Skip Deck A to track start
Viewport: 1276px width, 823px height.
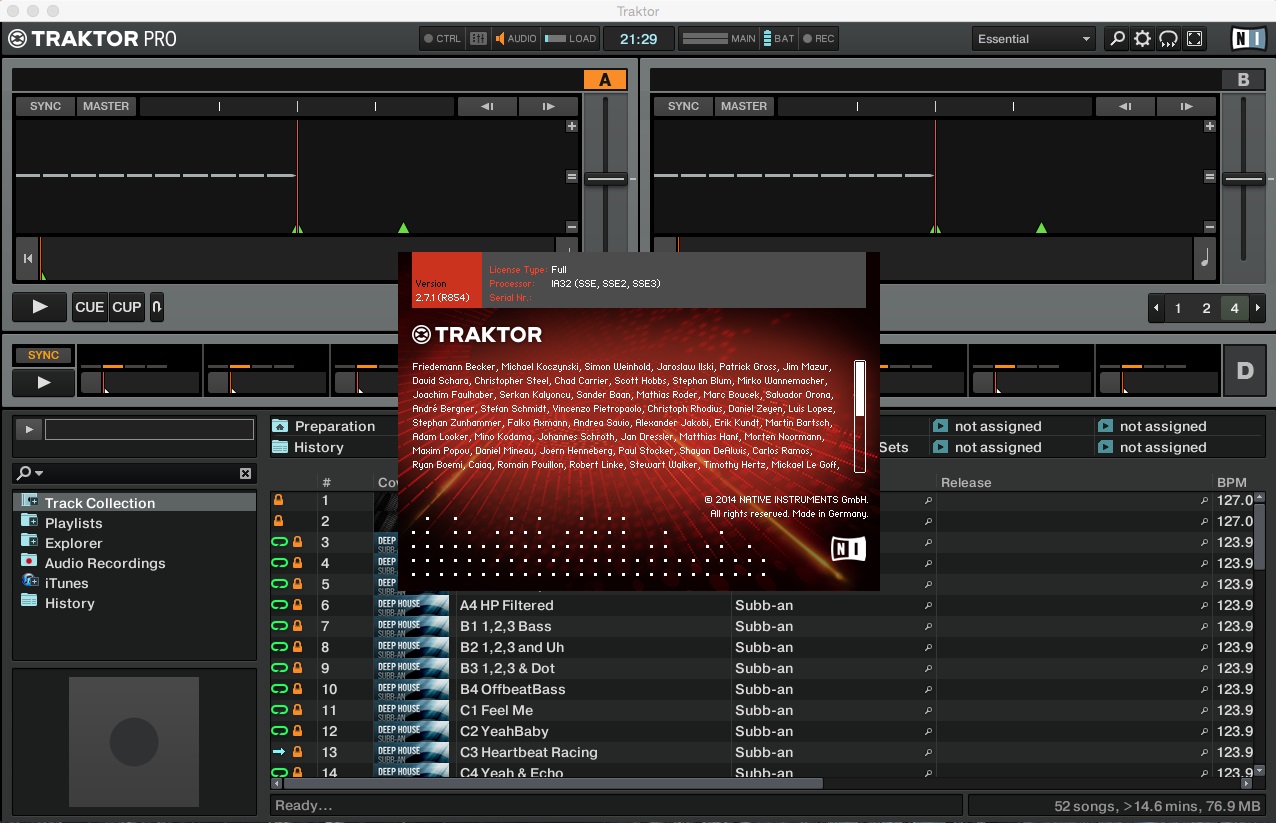point(27,259)
